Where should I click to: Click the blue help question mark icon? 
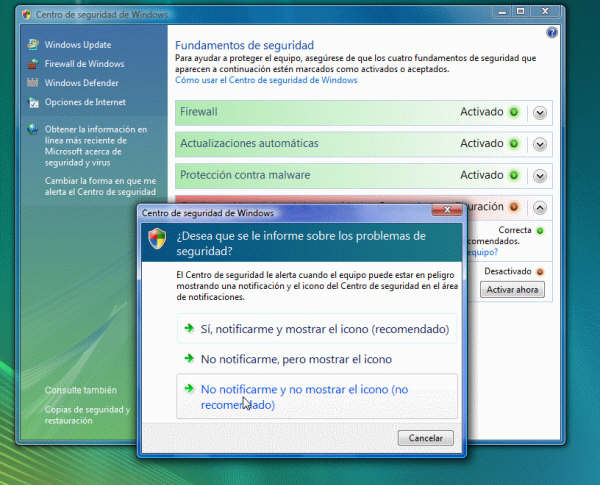[551, 33]
